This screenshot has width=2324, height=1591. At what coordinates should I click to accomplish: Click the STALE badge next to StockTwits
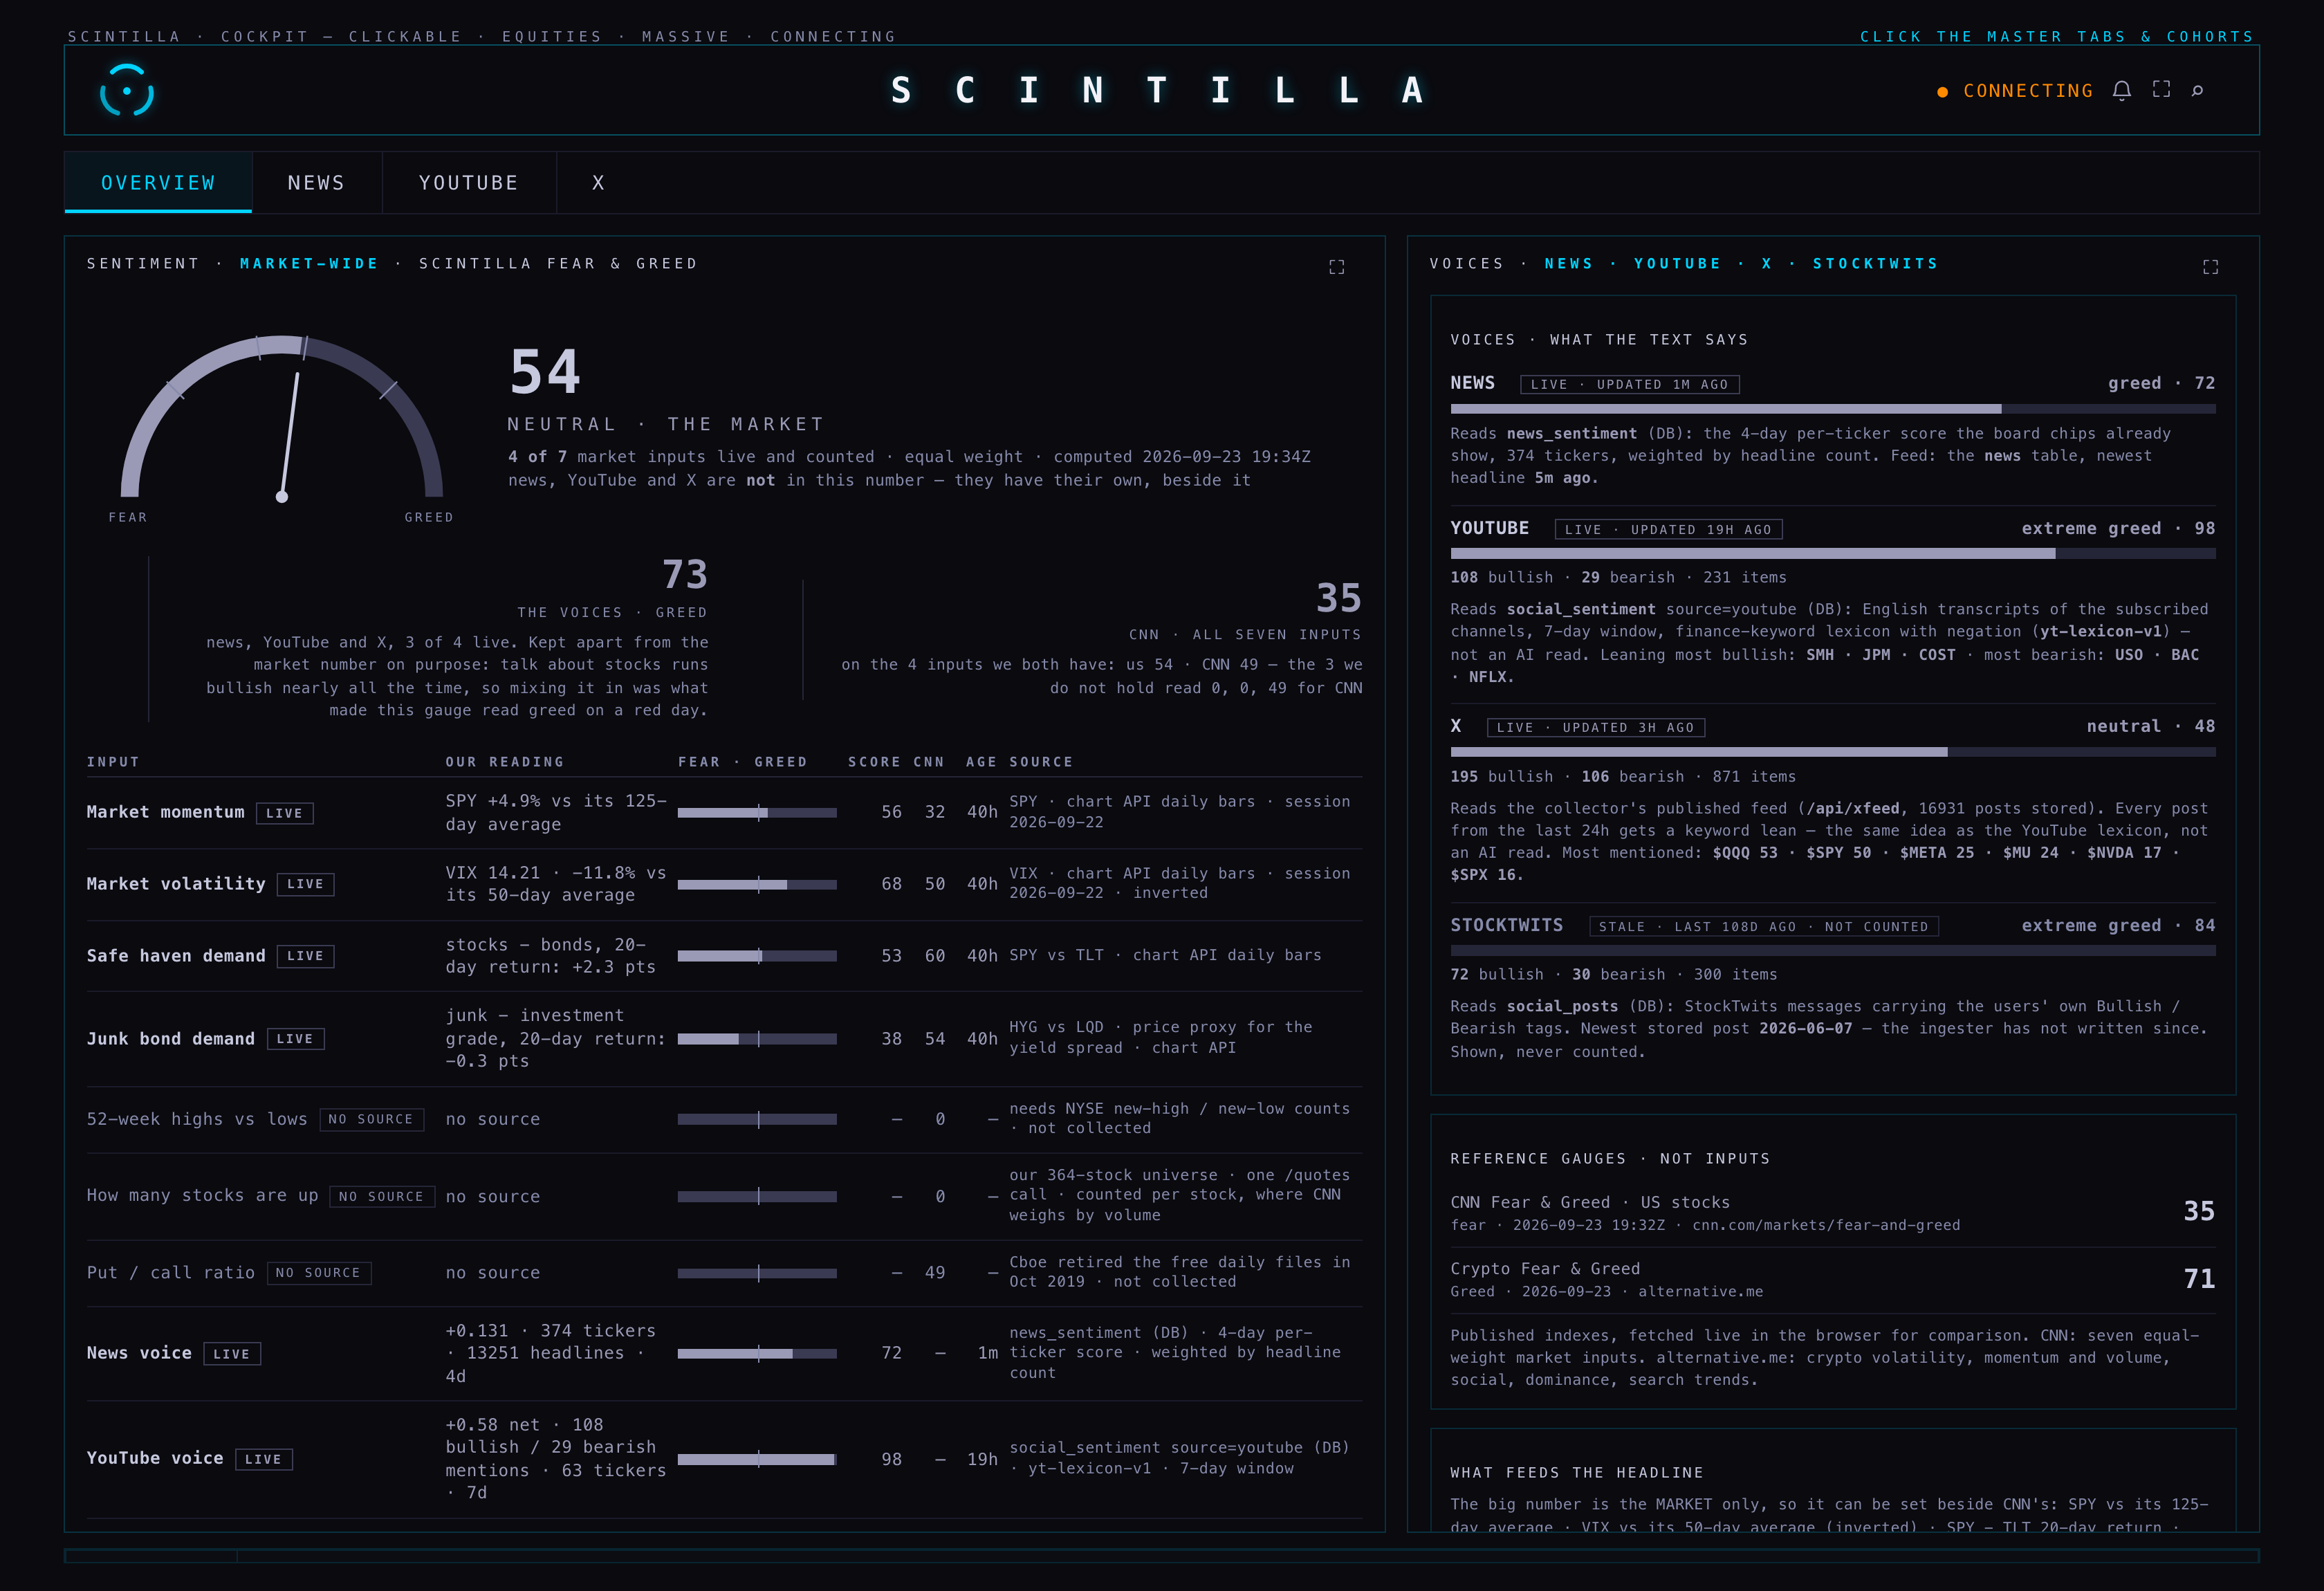1763,927
